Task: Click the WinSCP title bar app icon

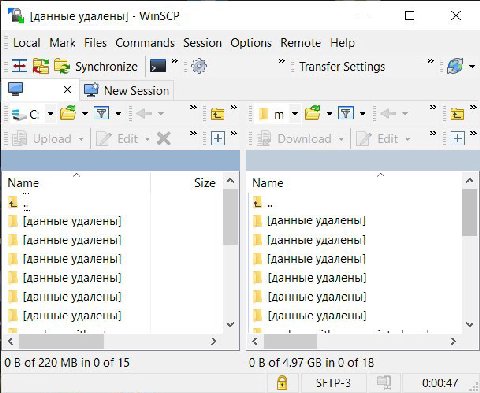Action: click(16, 15)
